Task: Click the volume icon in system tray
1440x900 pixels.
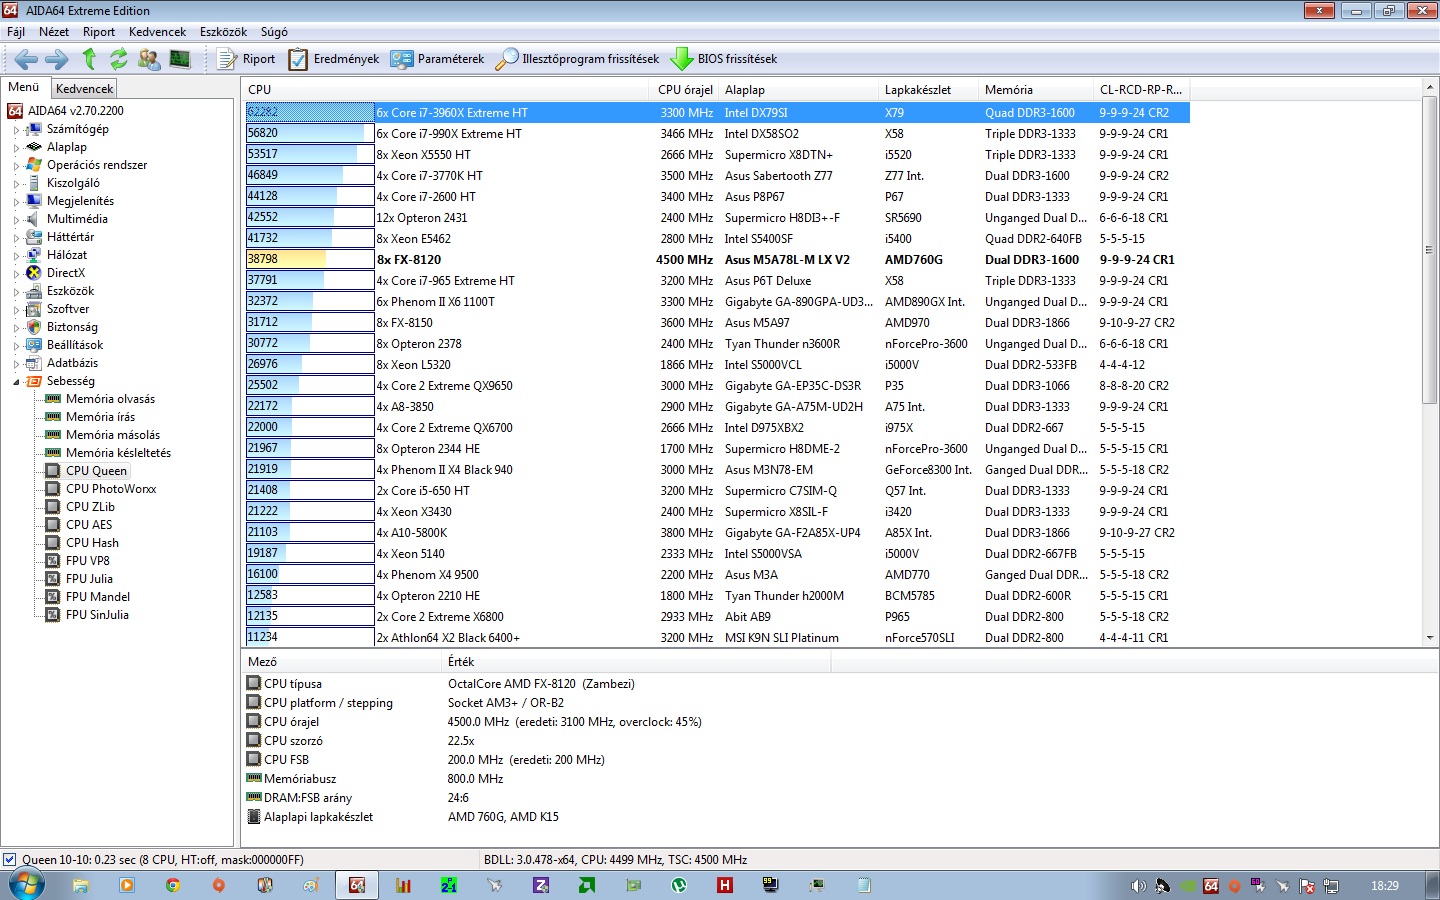Action: pyautogui.click(x=1138, y=886)
